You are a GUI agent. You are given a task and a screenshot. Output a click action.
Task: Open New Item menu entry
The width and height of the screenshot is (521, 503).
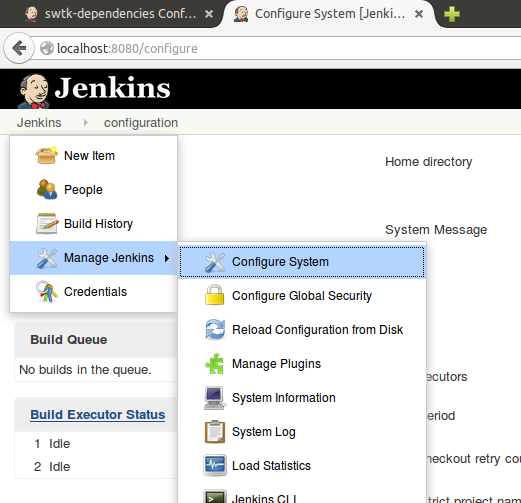tap(93, 156)
